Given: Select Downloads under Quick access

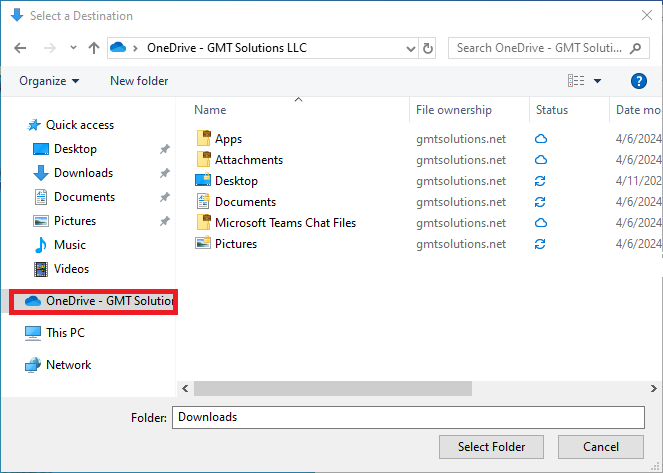Looking at the screenshot, I should pos(83,173).
